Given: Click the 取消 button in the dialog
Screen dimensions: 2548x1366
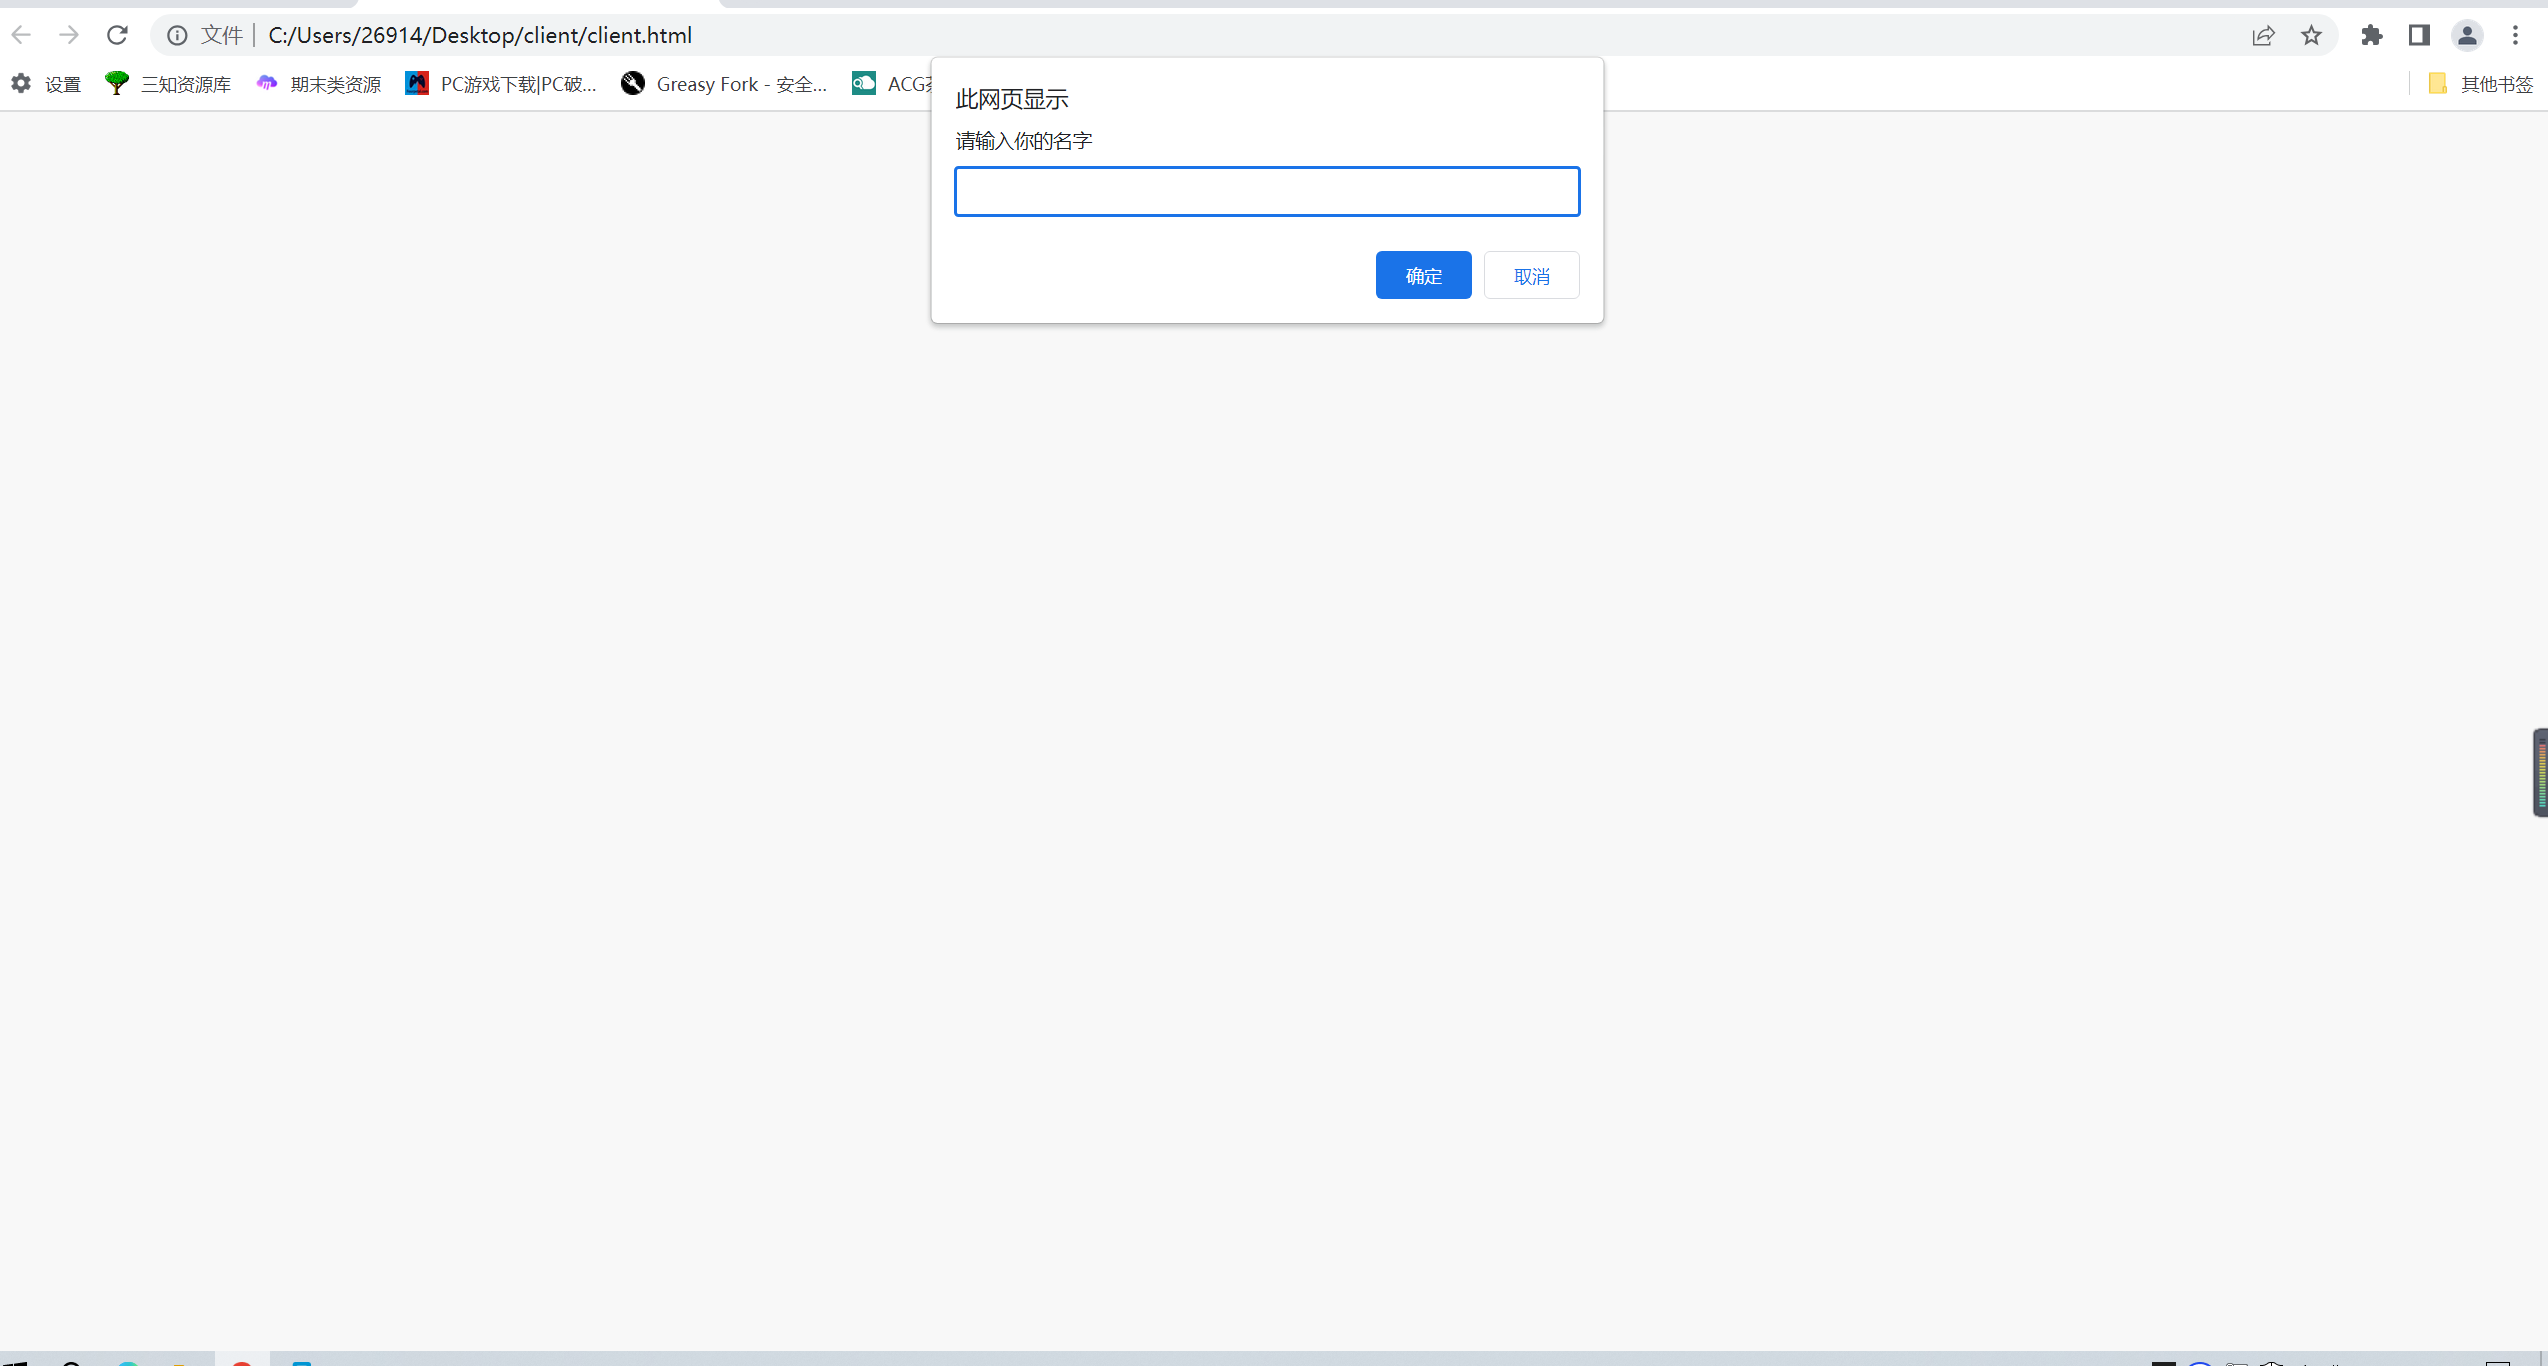Looking at the screenshot, I should pyautogui.click(x=1531, y=275).
